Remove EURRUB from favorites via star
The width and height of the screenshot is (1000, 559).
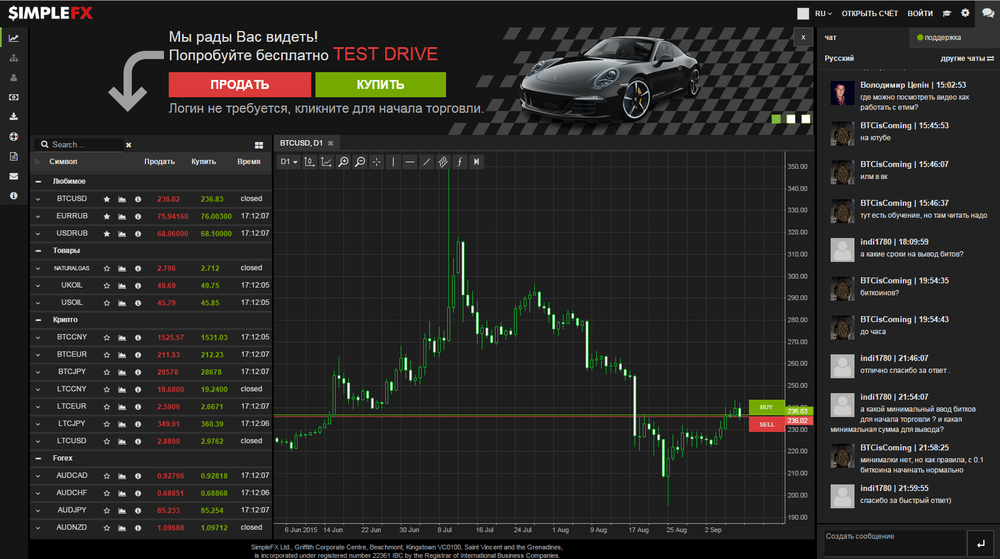(x=107, y=217)
